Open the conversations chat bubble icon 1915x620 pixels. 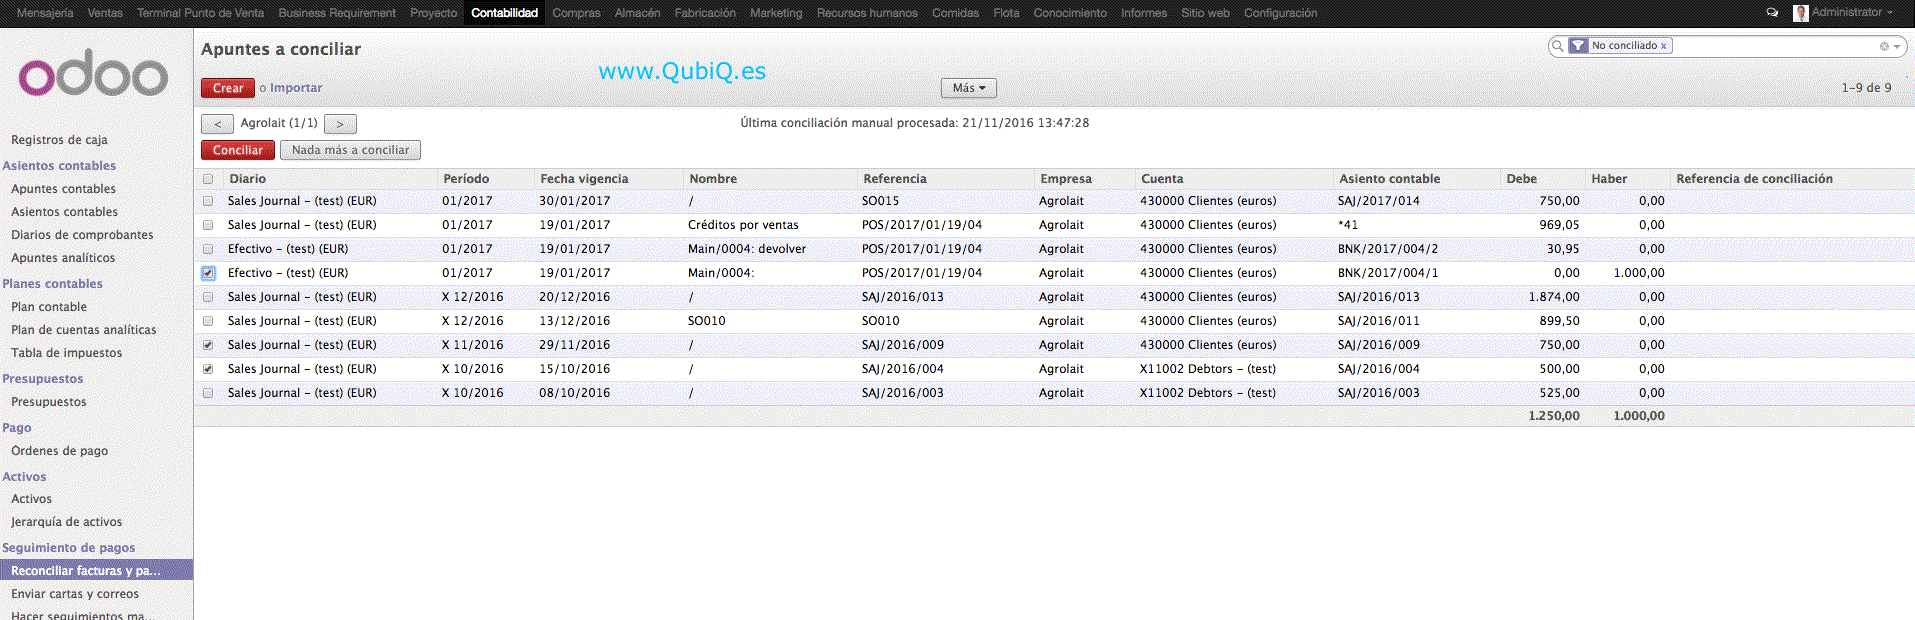coord(1772,13)
